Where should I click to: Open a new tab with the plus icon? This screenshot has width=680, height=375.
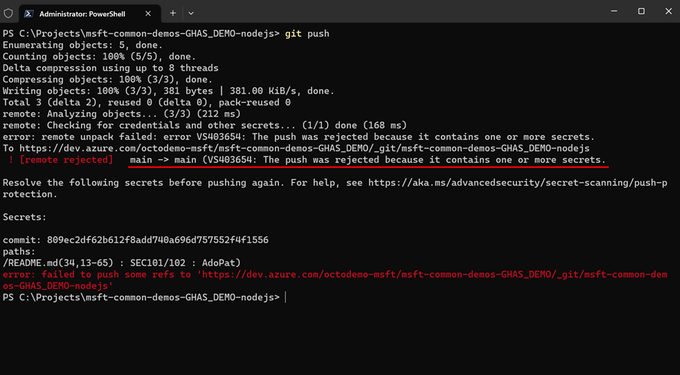pyautogui.click(x=173, y=13)
